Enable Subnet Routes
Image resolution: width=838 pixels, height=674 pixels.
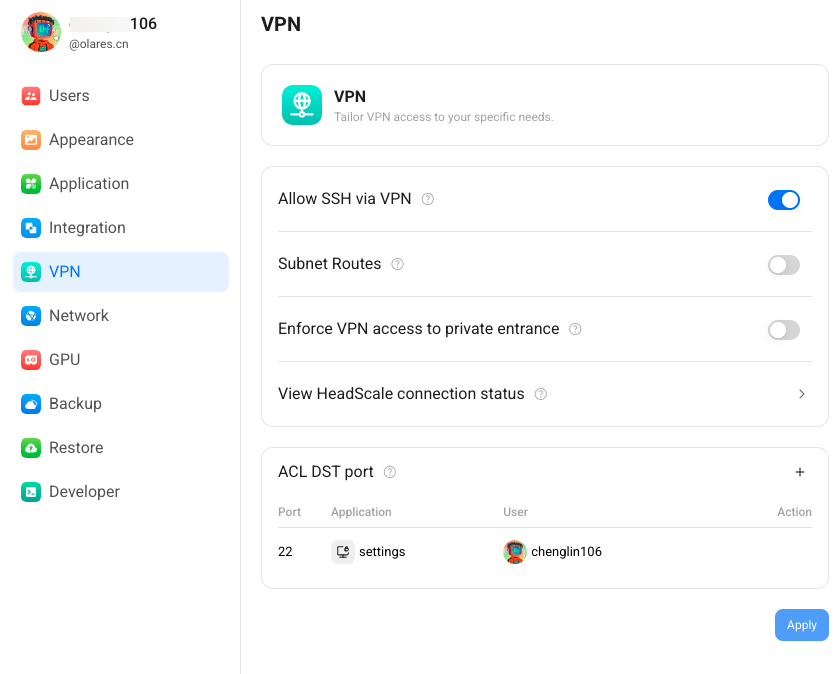click(x=784, y=265)
